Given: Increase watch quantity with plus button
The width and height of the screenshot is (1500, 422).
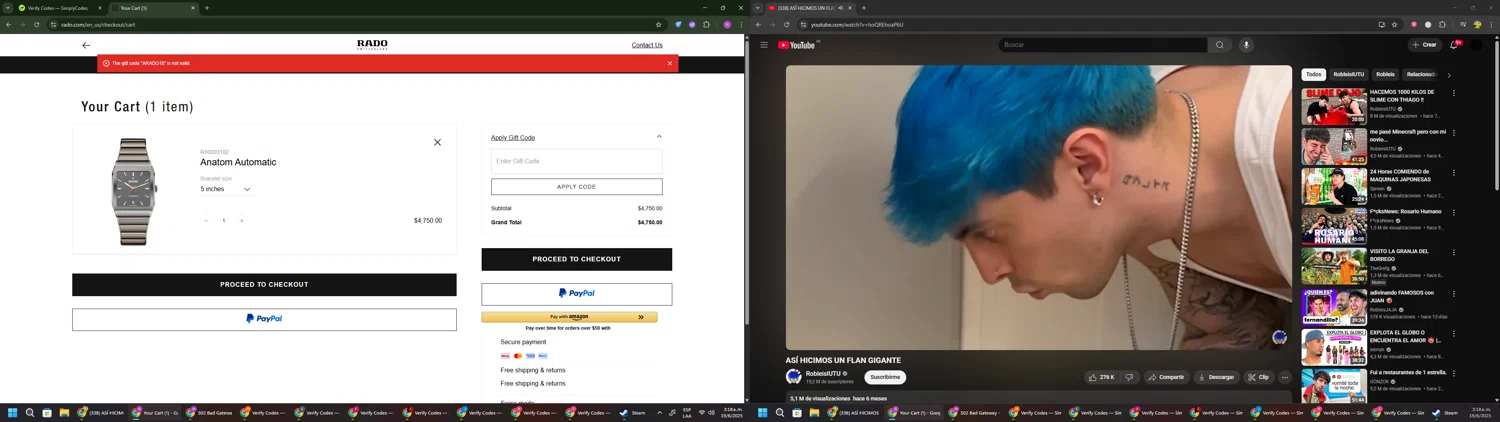Looking at the screenshot, I should 241,220.
